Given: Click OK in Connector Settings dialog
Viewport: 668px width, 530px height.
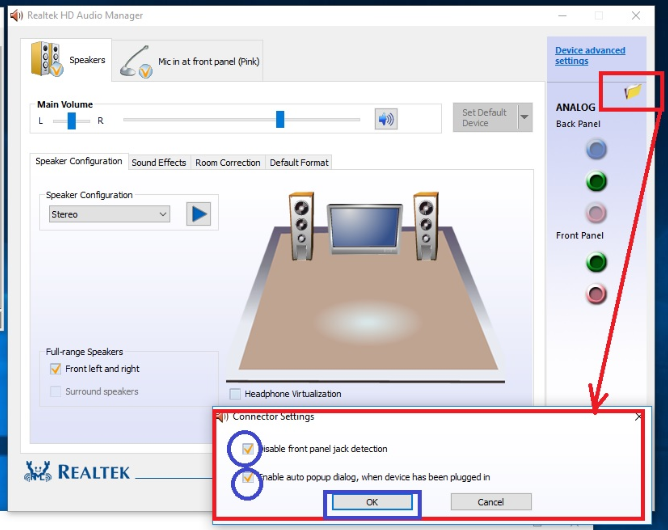Looking at the screenshot, I should [x=372, y=502].
